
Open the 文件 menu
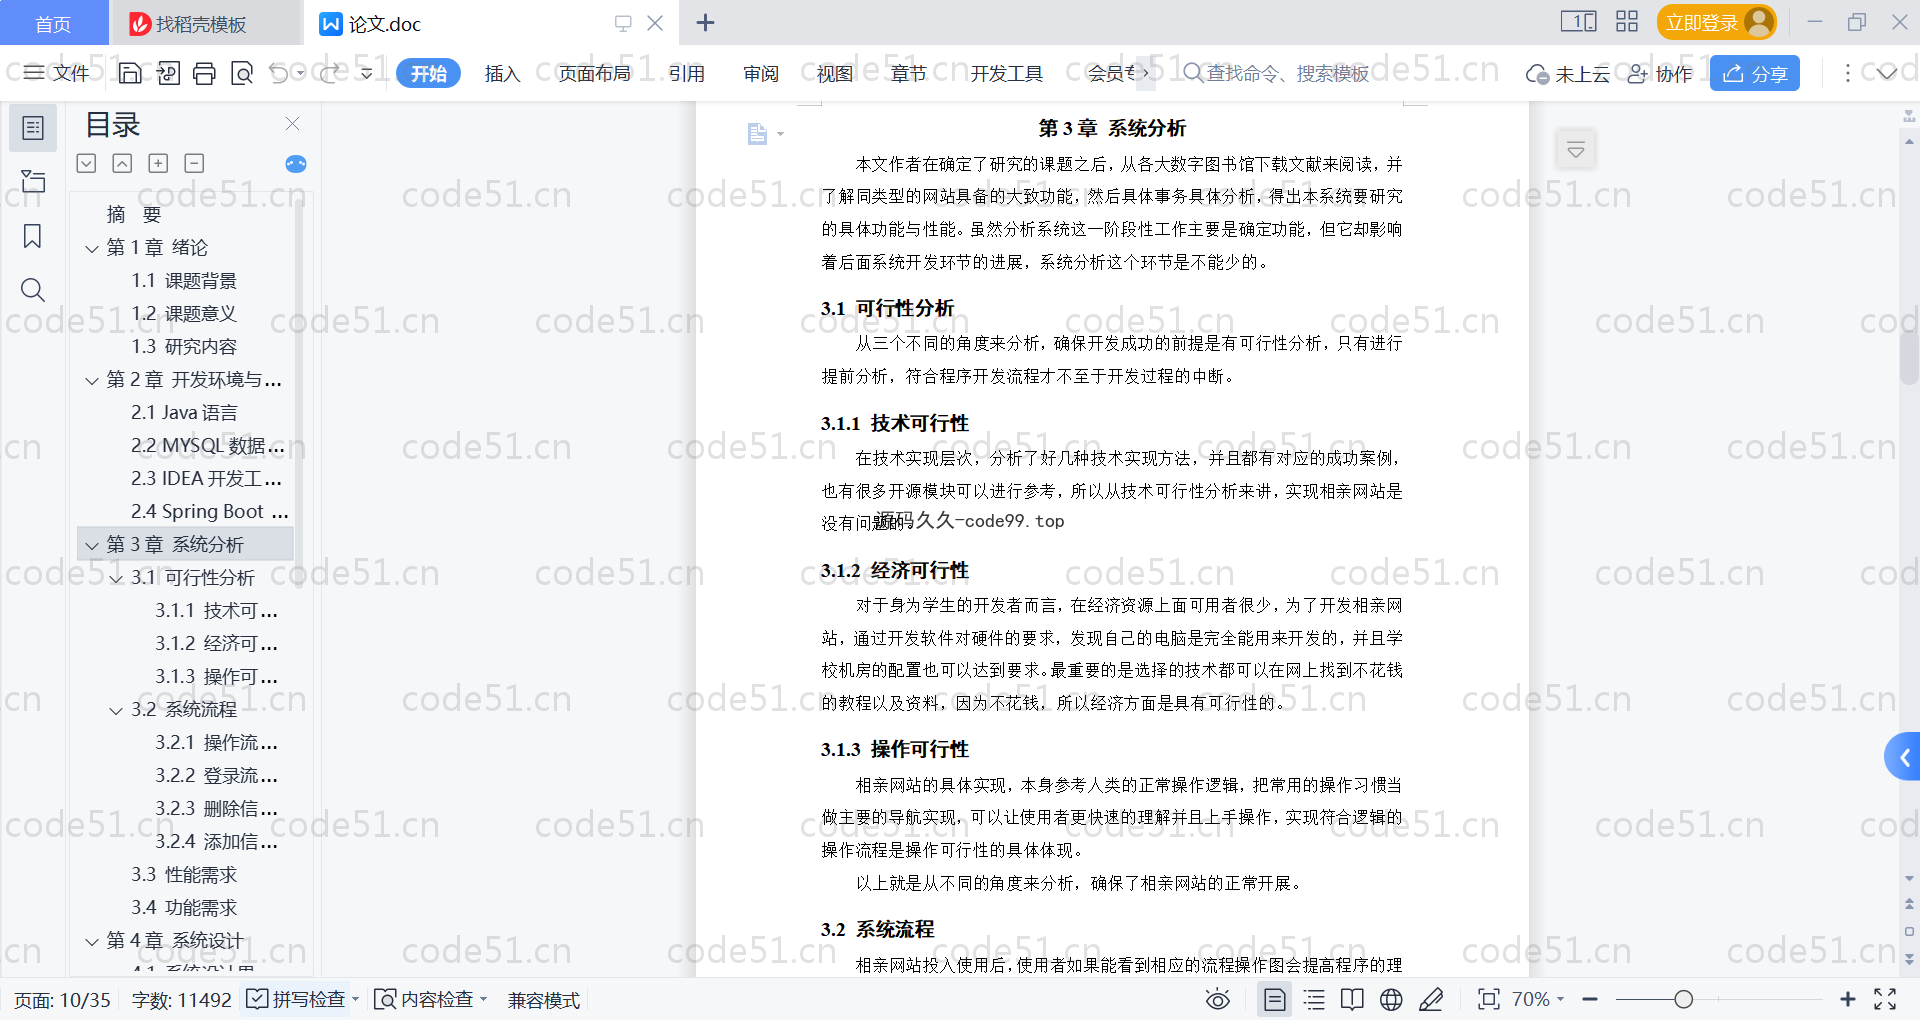point(57,73)
